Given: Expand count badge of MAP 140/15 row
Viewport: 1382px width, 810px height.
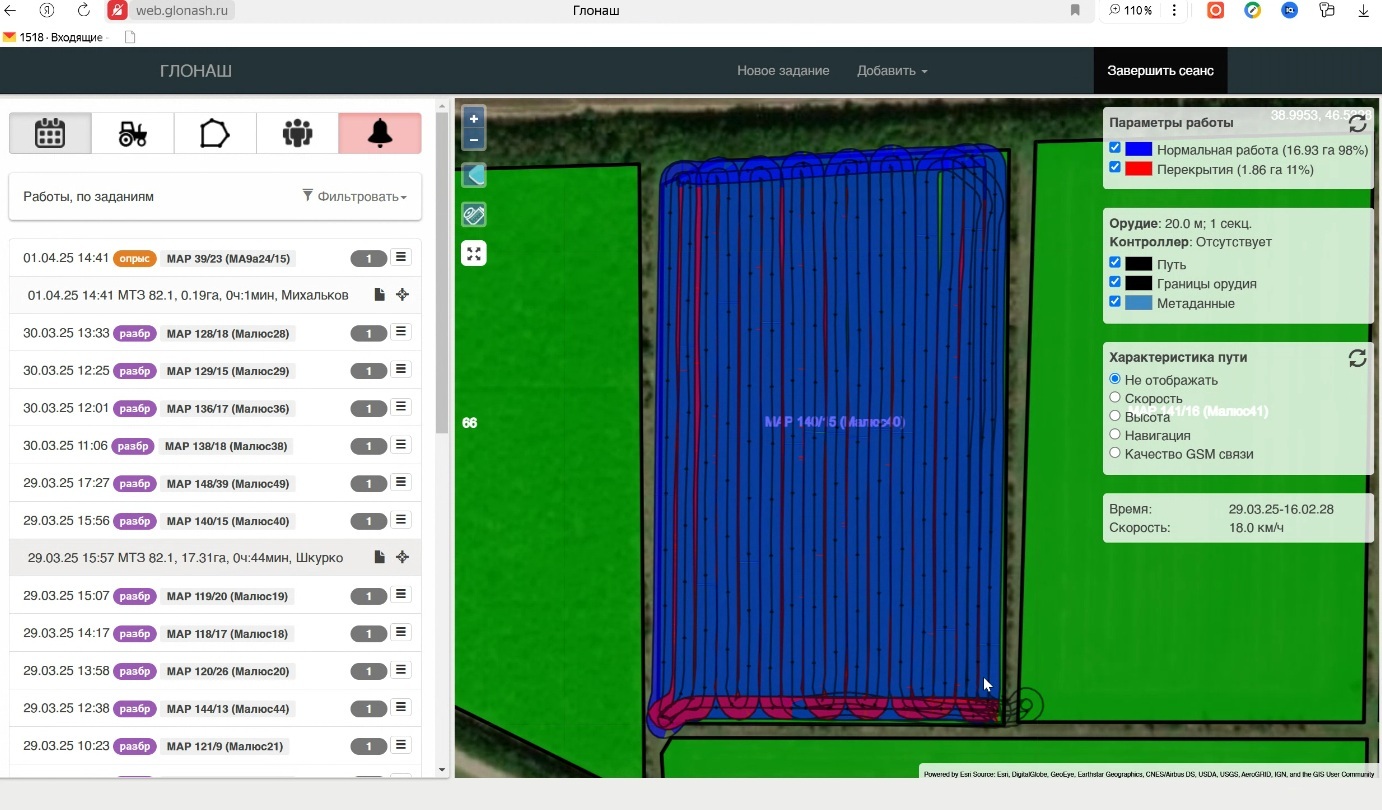Looking at the screenshot, I should 369,521.
